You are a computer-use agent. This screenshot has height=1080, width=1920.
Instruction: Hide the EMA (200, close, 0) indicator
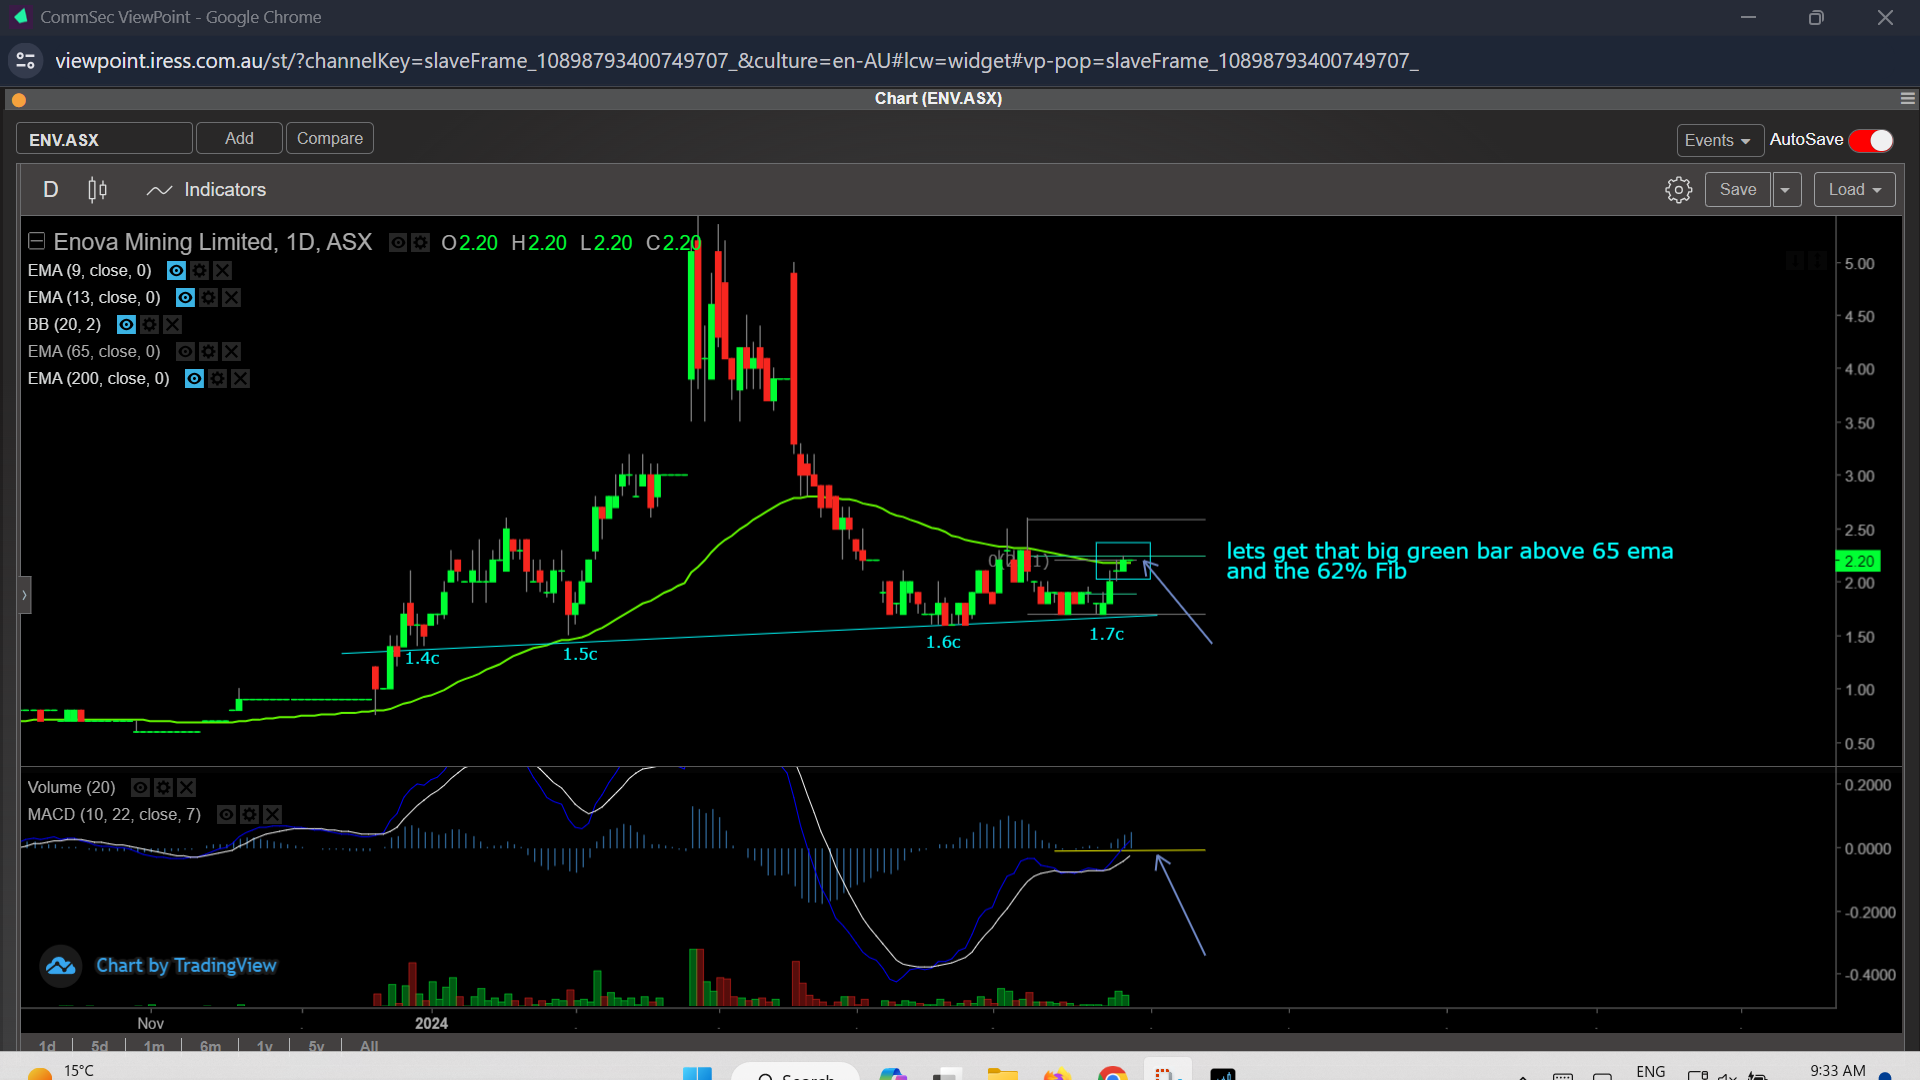click(x=194, y=378)
